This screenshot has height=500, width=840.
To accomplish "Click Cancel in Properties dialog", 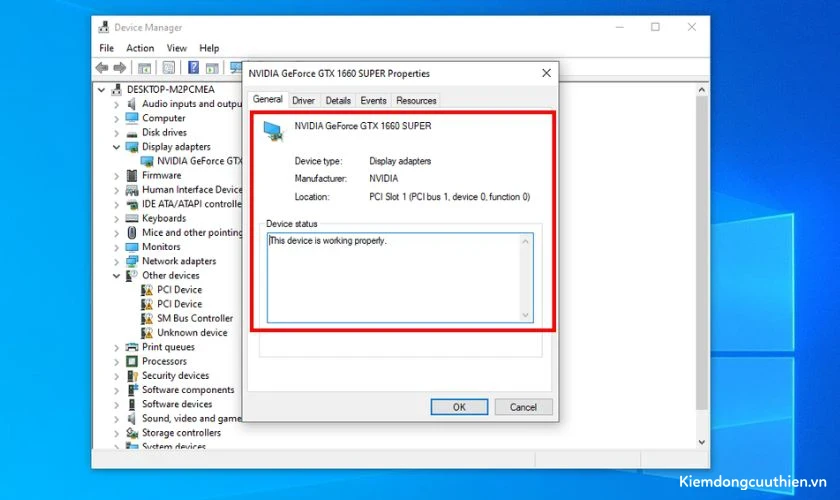I will (x=523, y=407).
